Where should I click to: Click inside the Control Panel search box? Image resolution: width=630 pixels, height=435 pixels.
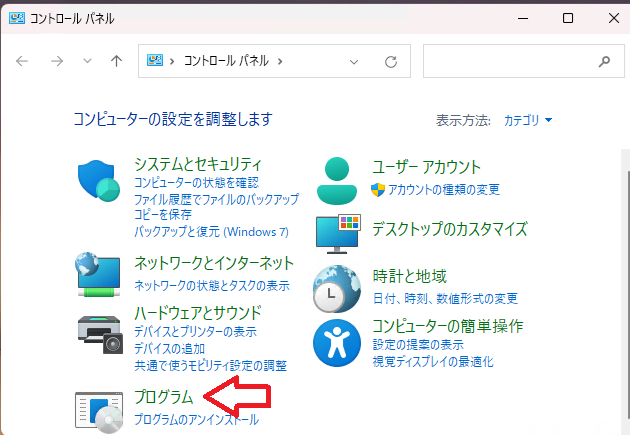pos(510,61)
